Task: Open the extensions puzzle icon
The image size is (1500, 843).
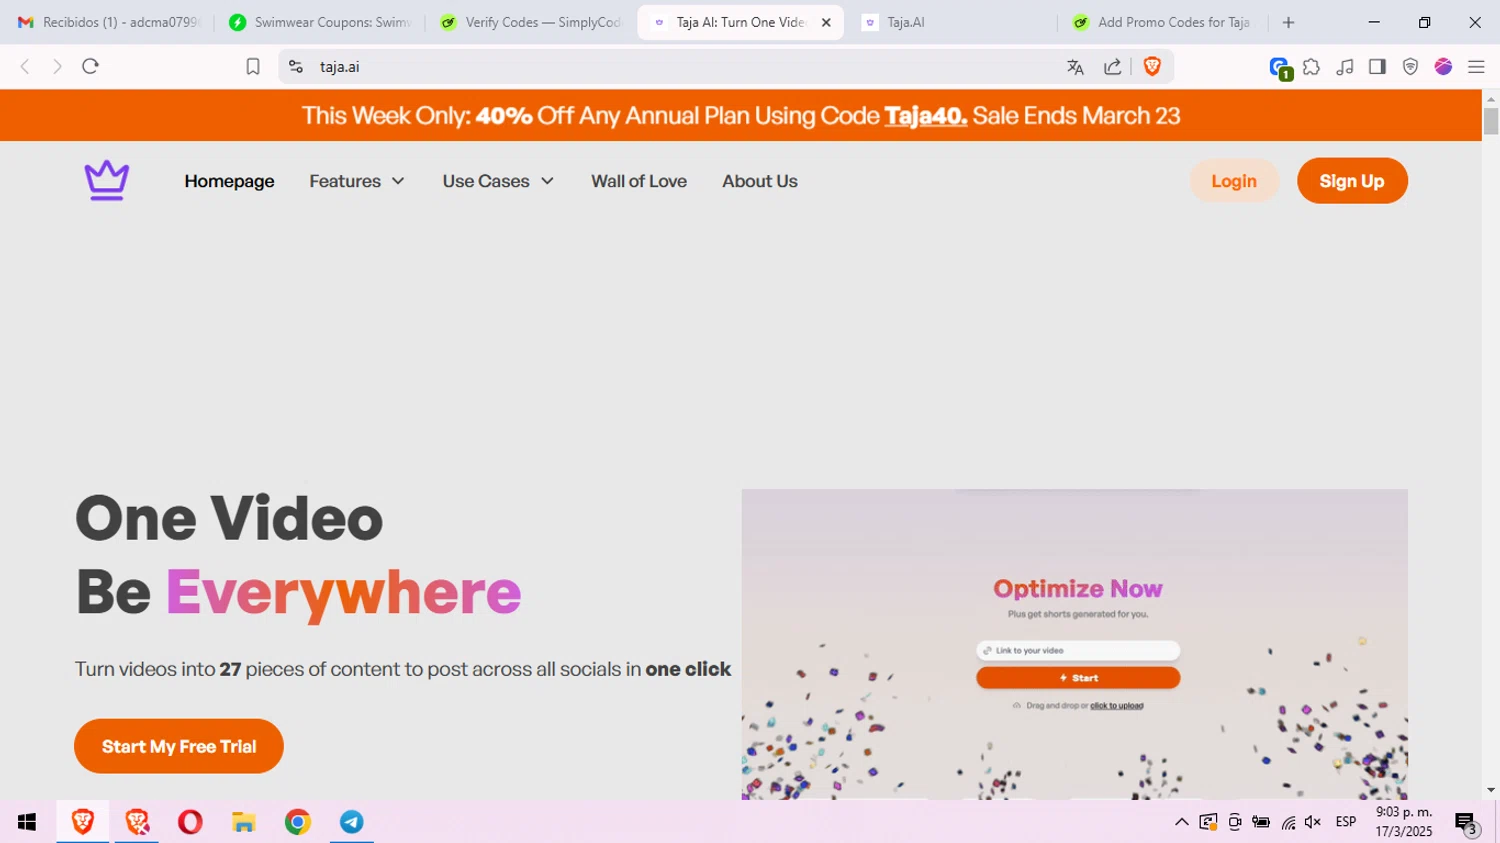Action: click(1311, 67)
